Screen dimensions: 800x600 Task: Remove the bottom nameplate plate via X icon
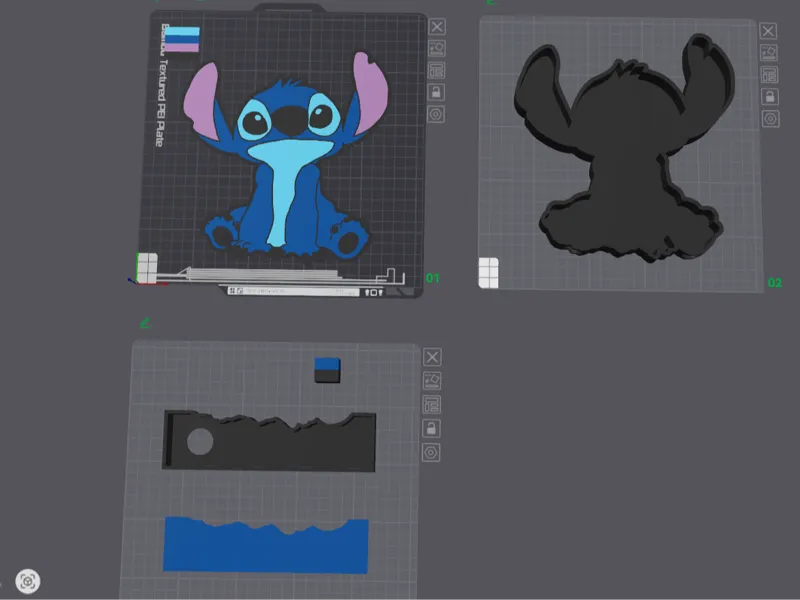tap(433, 357)
